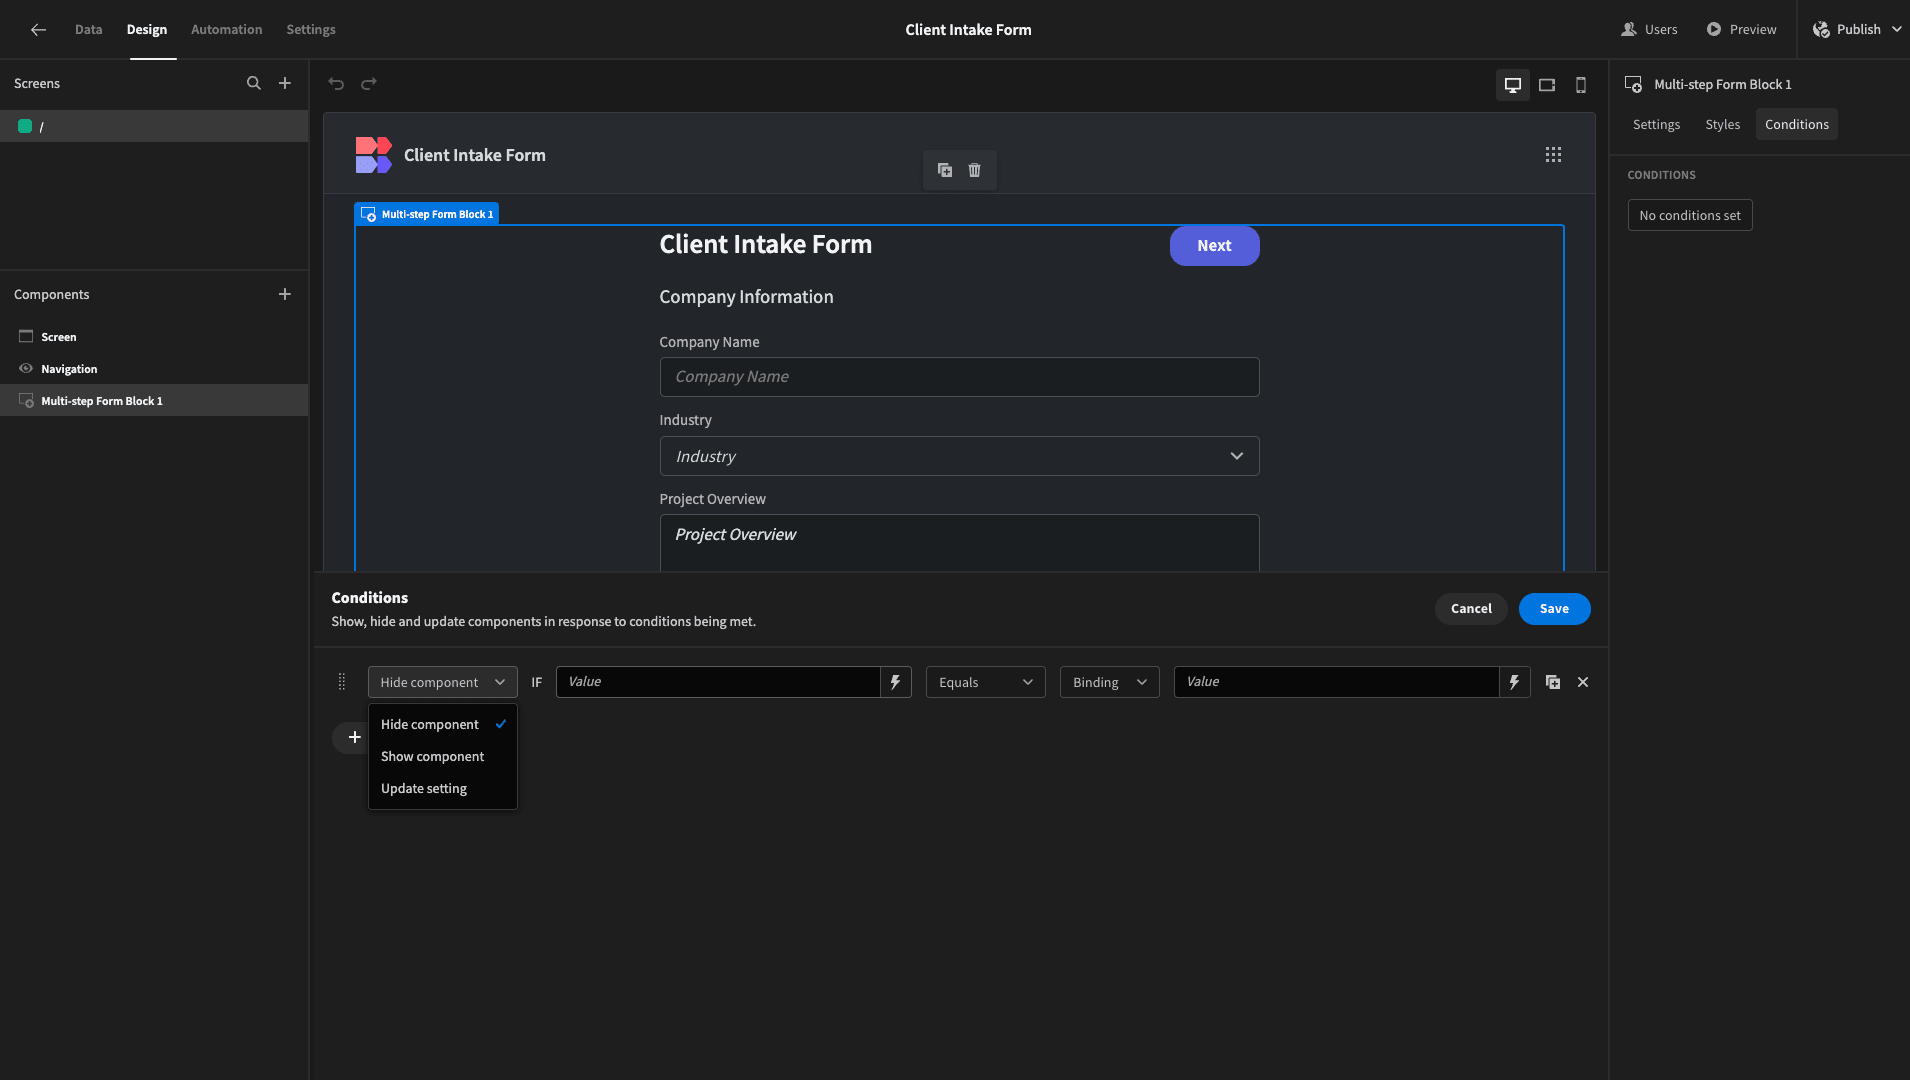The height and width of the screenshot is (1080, 1910).
Task: Open the Data tab
Action: [x=89, y=30]
